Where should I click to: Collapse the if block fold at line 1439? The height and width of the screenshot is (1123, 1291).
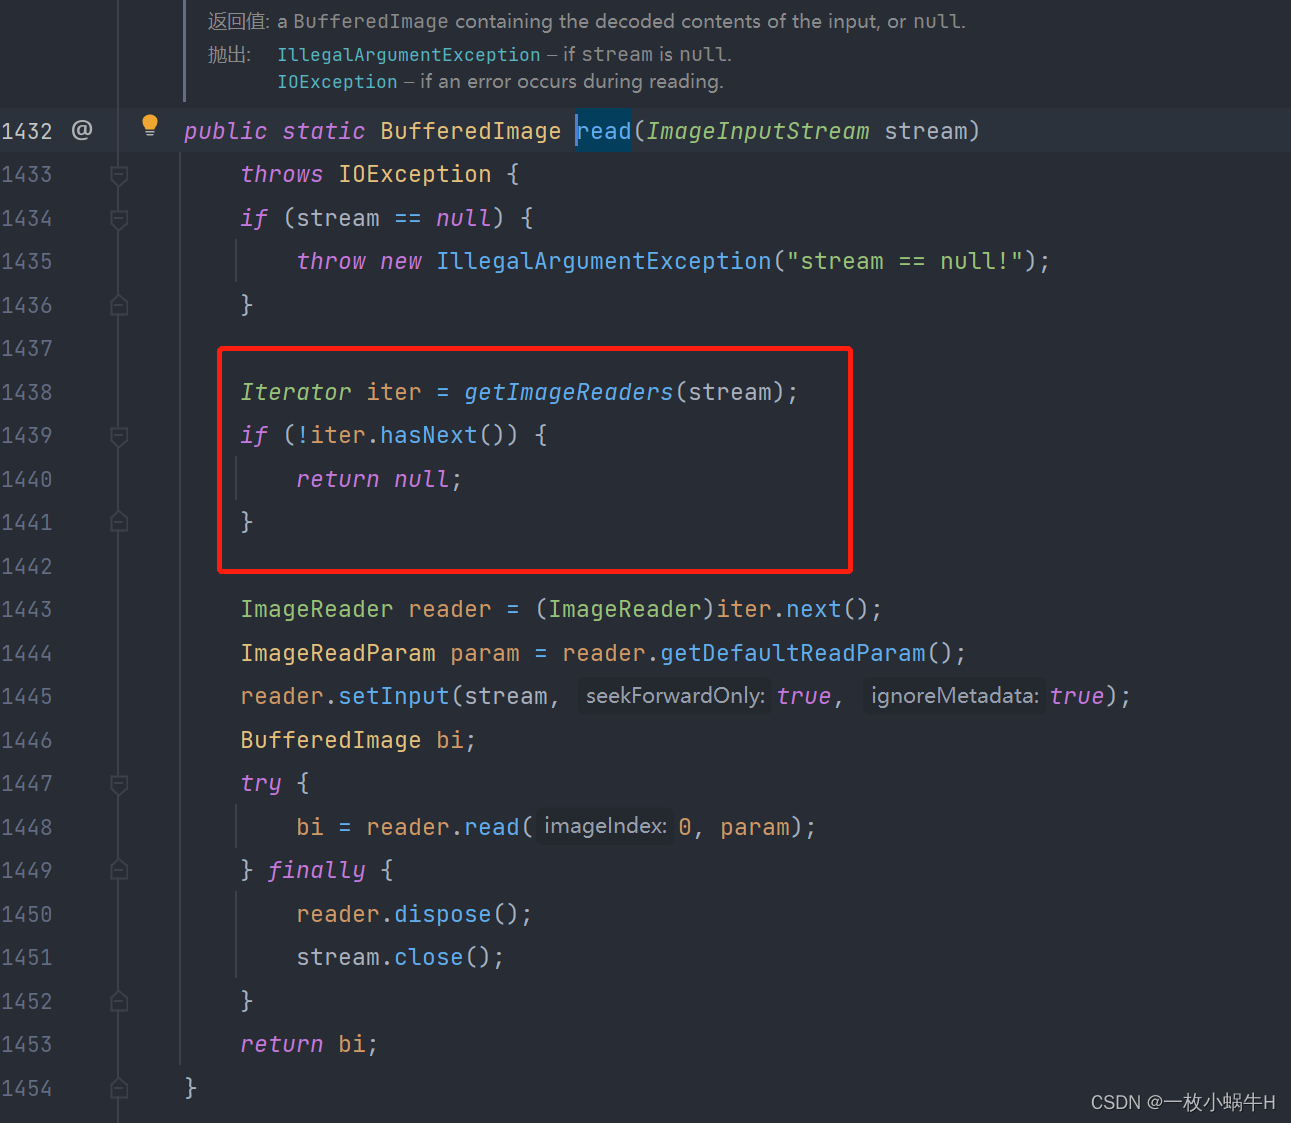tap(119, 436)
